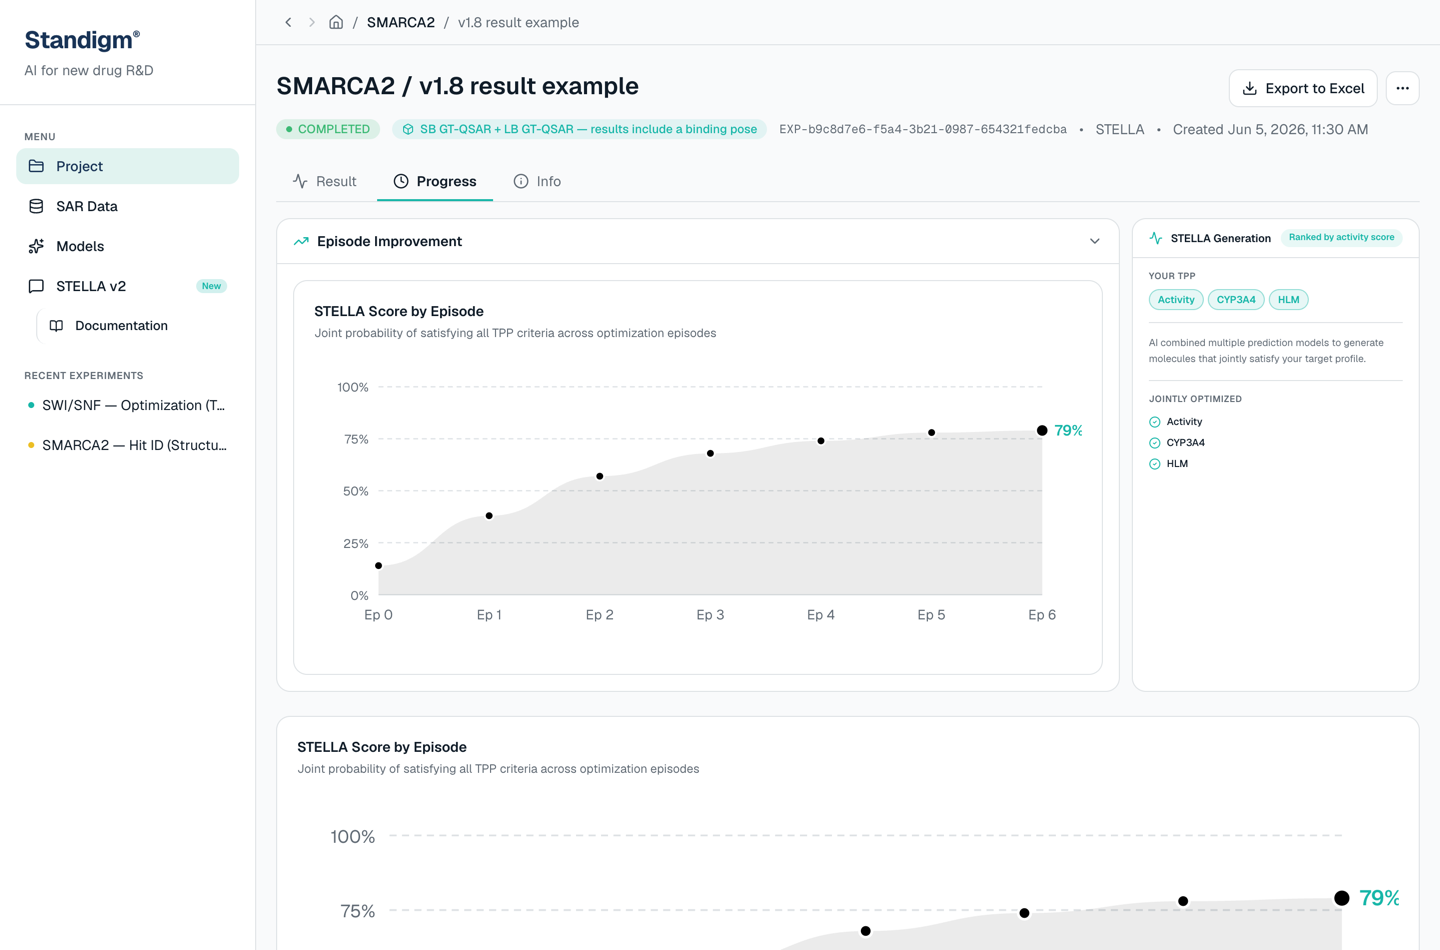Click Export to Excel button

[x=1303, y=88]
